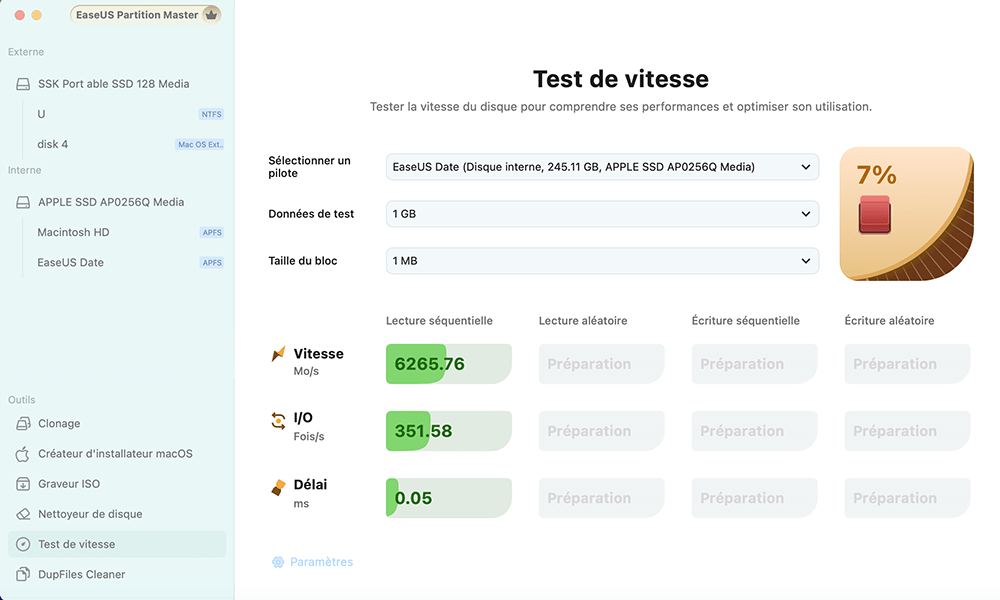Click the NTFS tag on U
Viewport: 1000px width, 600px height.
[x=211, y=115]
